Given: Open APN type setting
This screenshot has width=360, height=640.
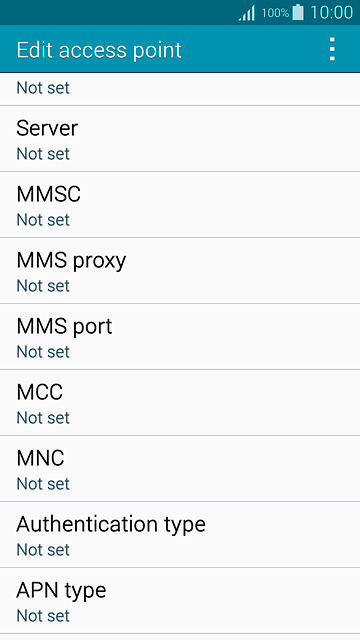Looking at the screenshot, I should [180, 601].
